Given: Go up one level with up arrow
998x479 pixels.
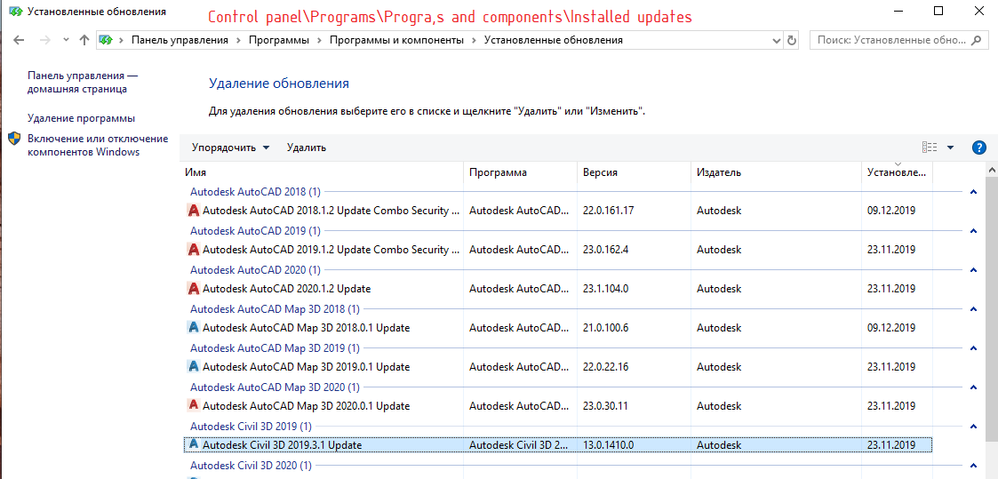Looking at the screenshot, I should coord(84,40).
